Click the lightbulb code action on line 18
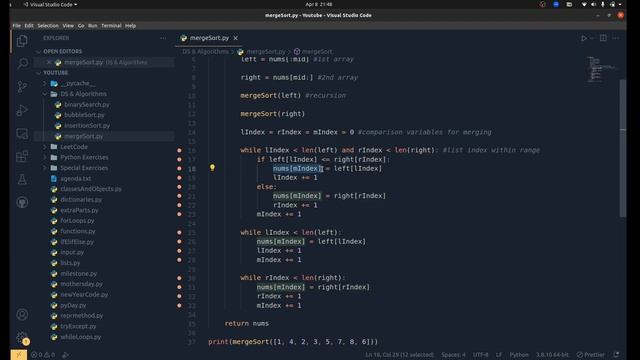The width and height of the screenshot is (640, 360). click(x=212, y=167)
